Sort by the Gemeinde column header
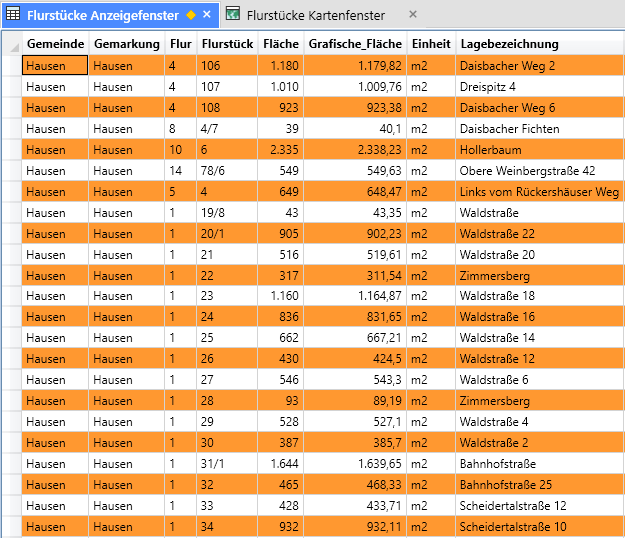 coord(55,44)
